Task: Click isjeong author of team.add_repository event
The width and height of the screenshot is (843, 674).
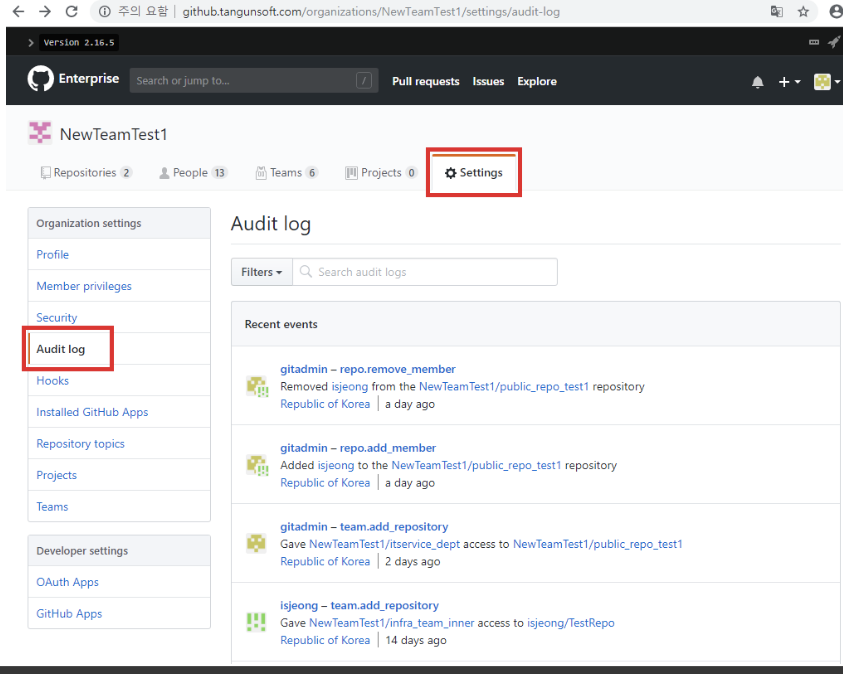Action: click(299, 605)
